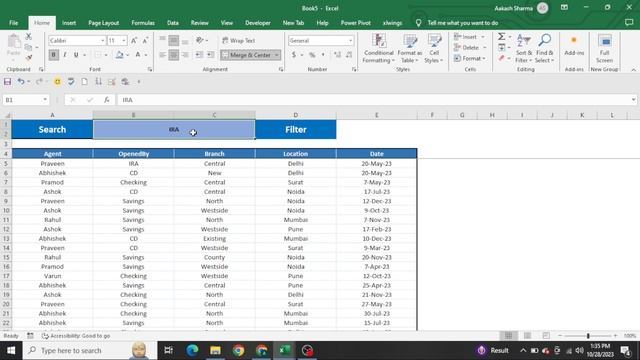The image size is (640, 360).
Task: Open the Cell Styles dropdown
Action: [434, 48]
